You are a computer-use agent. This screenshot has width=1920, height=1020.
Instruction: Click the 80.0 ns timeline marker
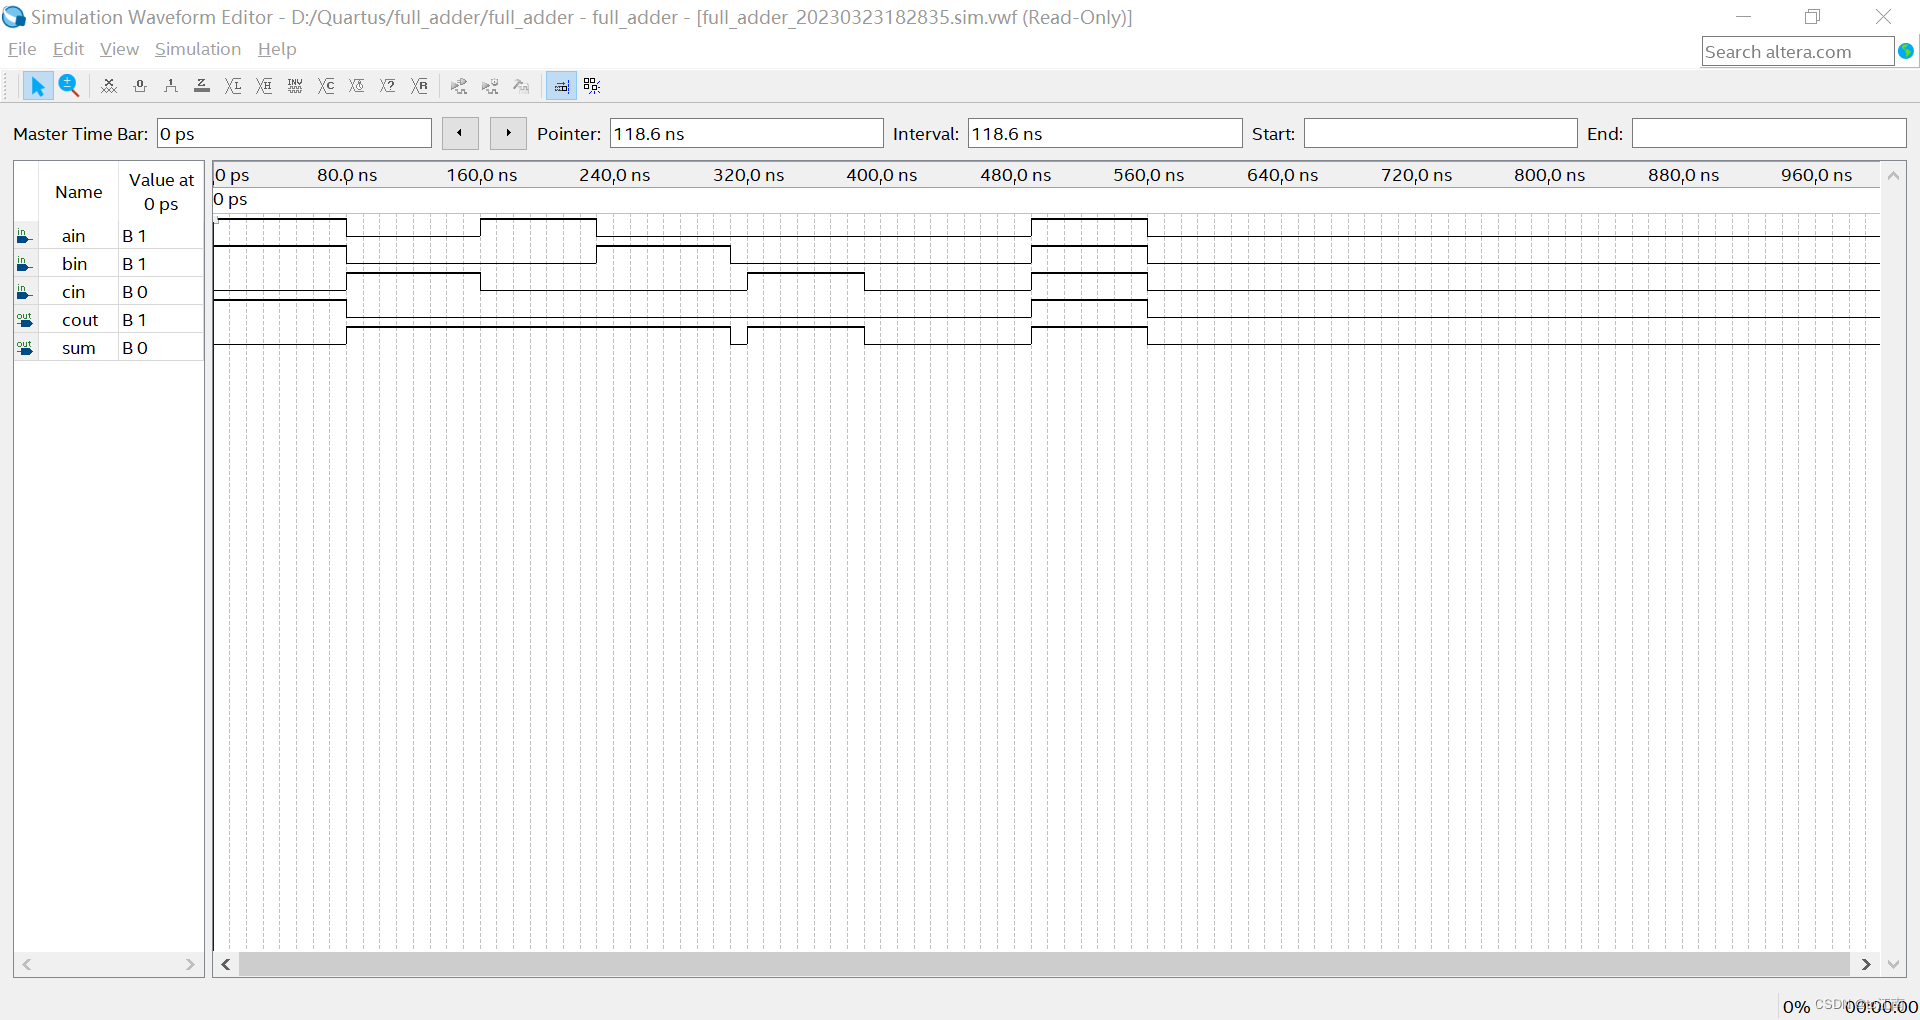pyautogui.click(x=347, y=175)
